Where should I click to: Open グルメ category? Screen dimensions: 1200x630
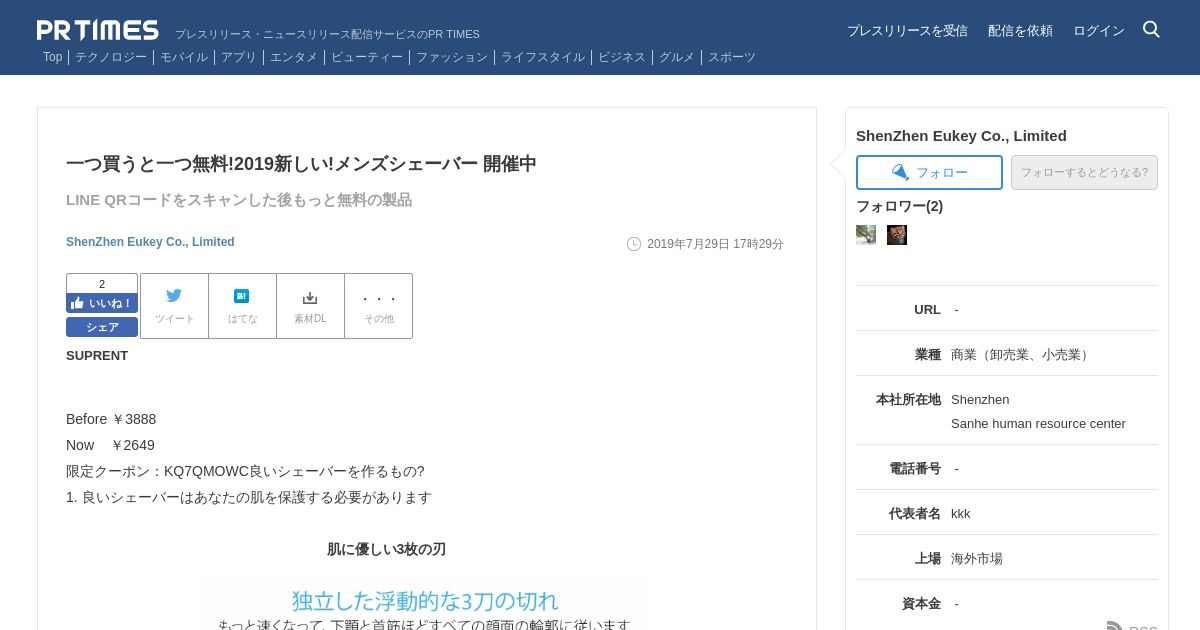[677, 57]
